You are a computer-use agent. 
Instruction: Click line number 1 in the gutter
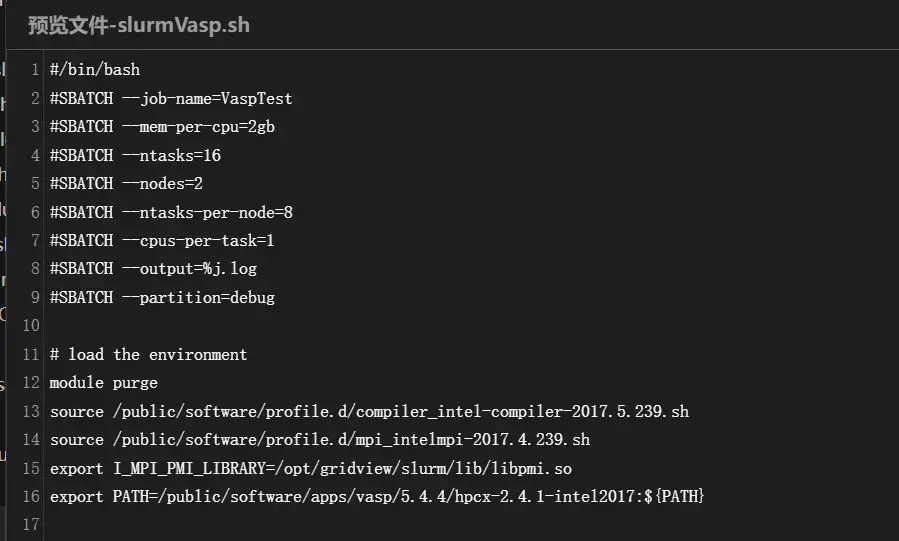click(35, 70)
